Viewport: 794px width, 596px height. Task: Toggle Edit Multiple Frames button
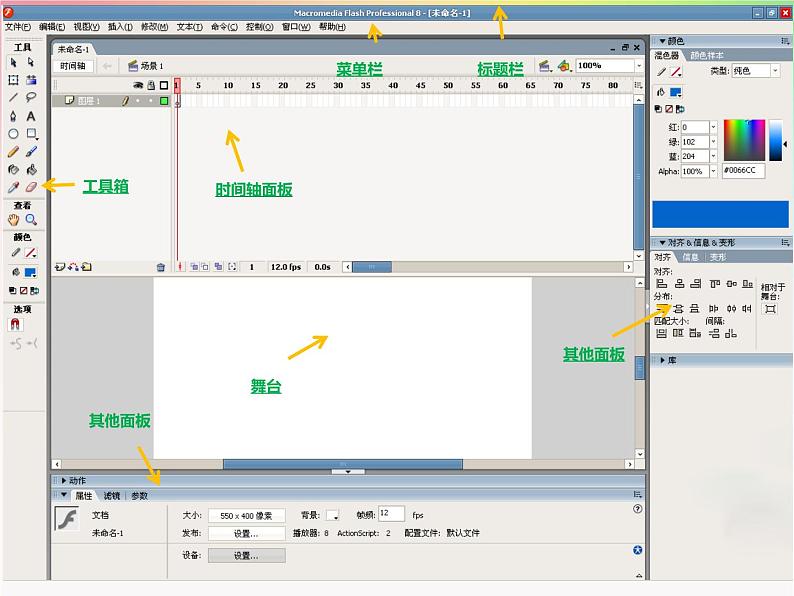click(x=218, y=267)
